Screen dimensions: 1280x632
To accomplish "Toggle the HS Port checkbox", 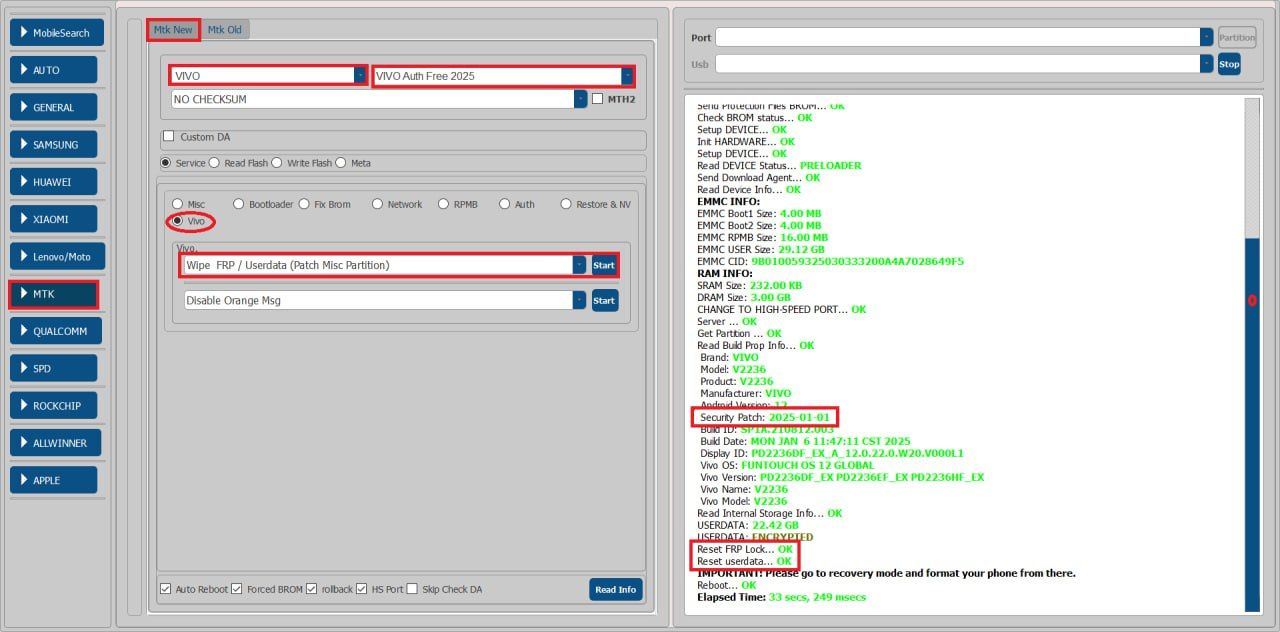I will [362, 589].
